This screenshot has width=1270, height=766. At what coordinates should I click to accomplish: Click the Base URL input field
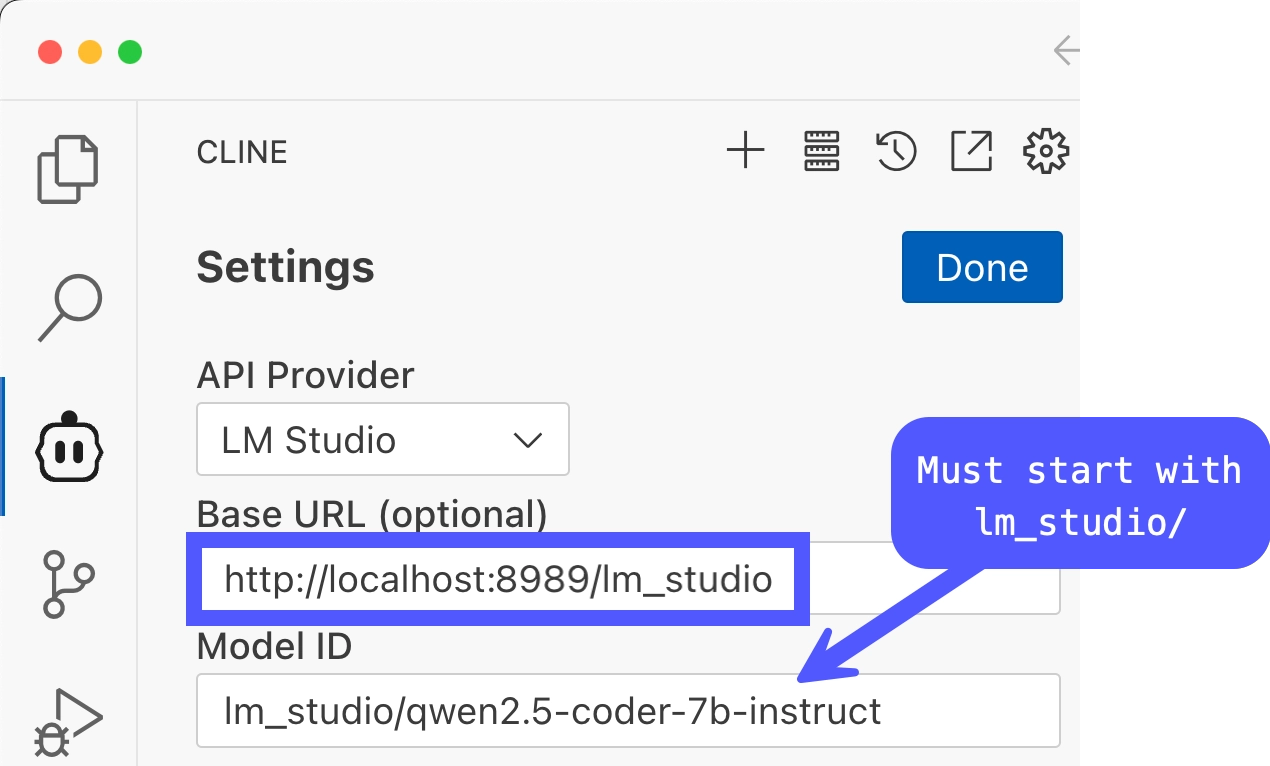[628, 579]
